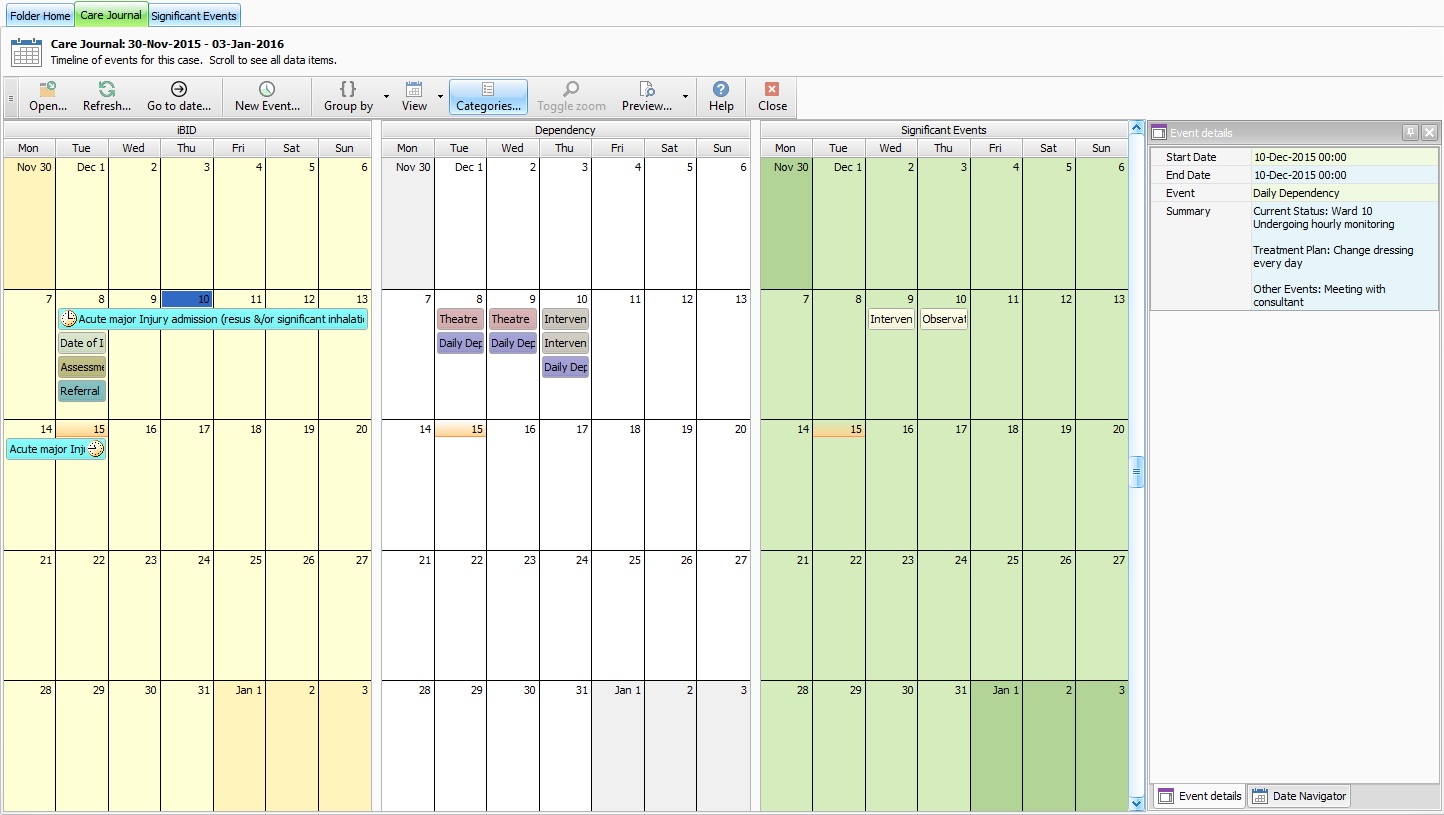
Task: Refresh the care journal timeline
Action: (x=106, y=90)
